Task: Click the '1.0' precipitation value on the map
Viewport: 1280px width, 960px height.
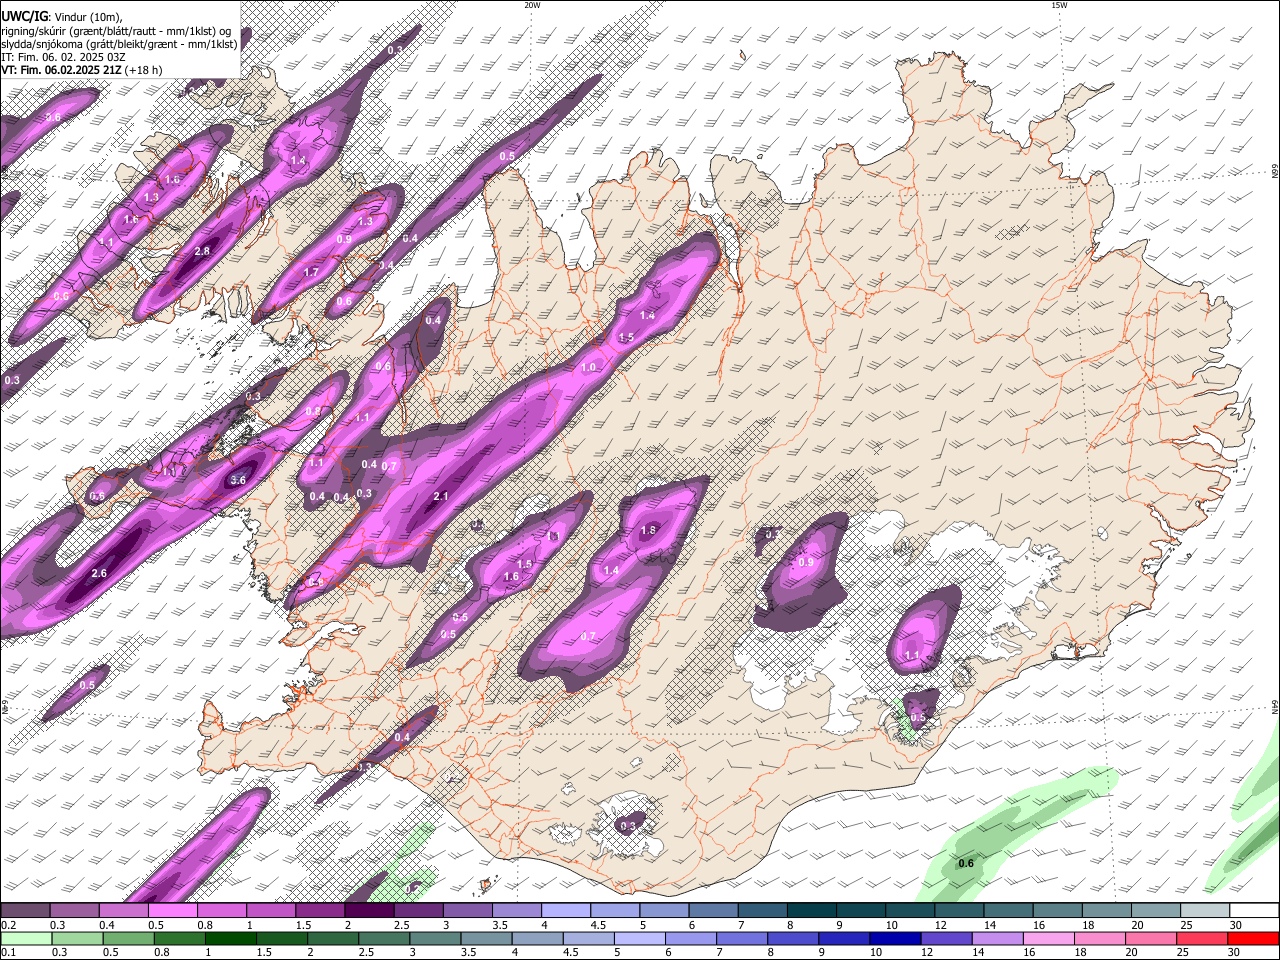Action: click(588, 368)
